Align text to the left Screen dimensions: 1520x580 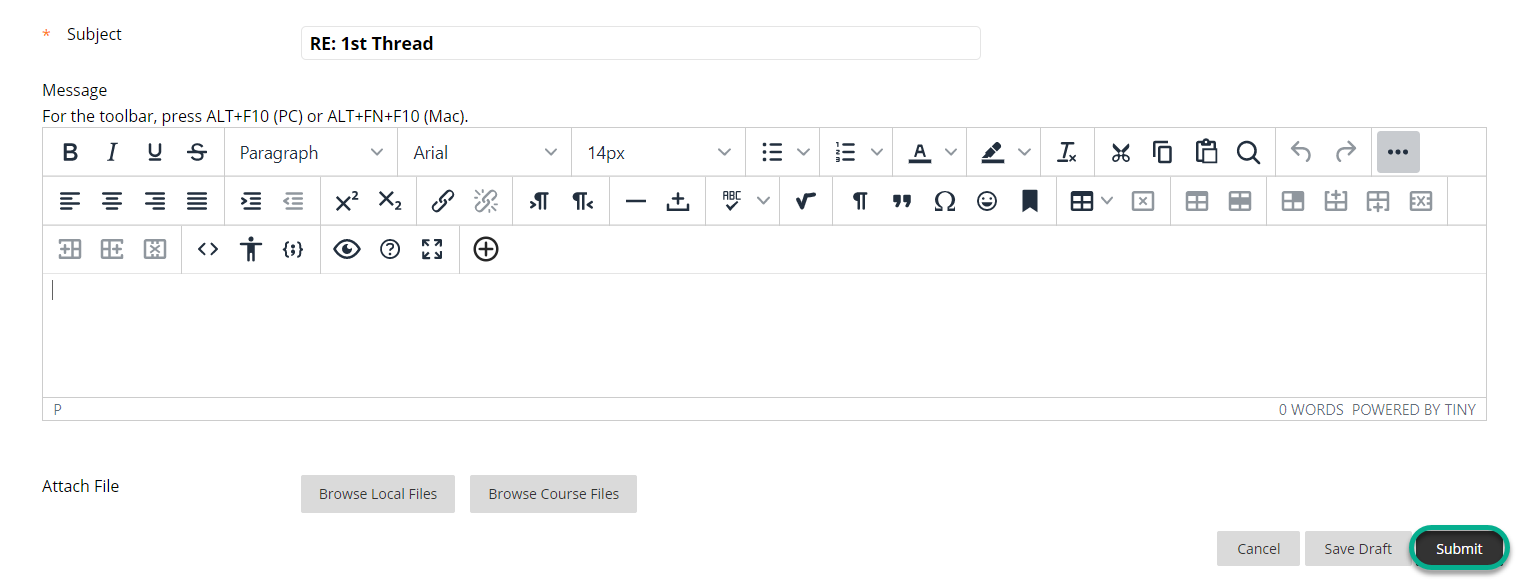click(x=69, y=201)
